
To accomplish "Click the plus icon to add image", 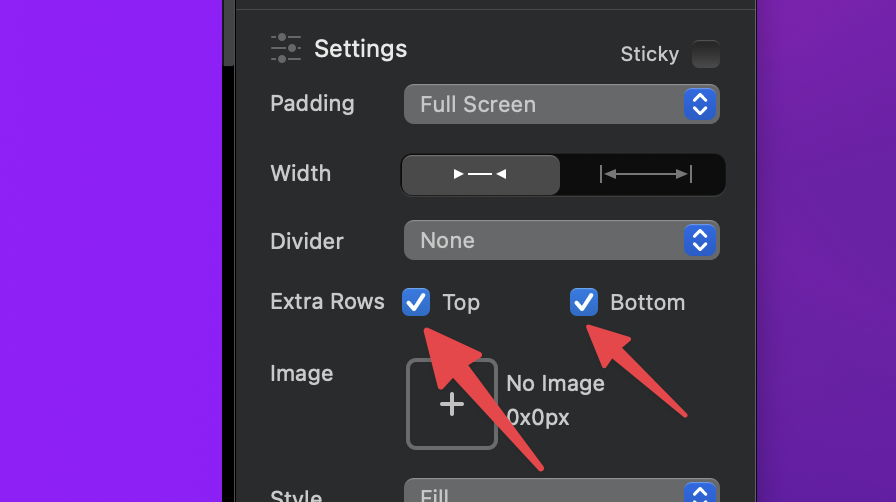I will 452,404.
